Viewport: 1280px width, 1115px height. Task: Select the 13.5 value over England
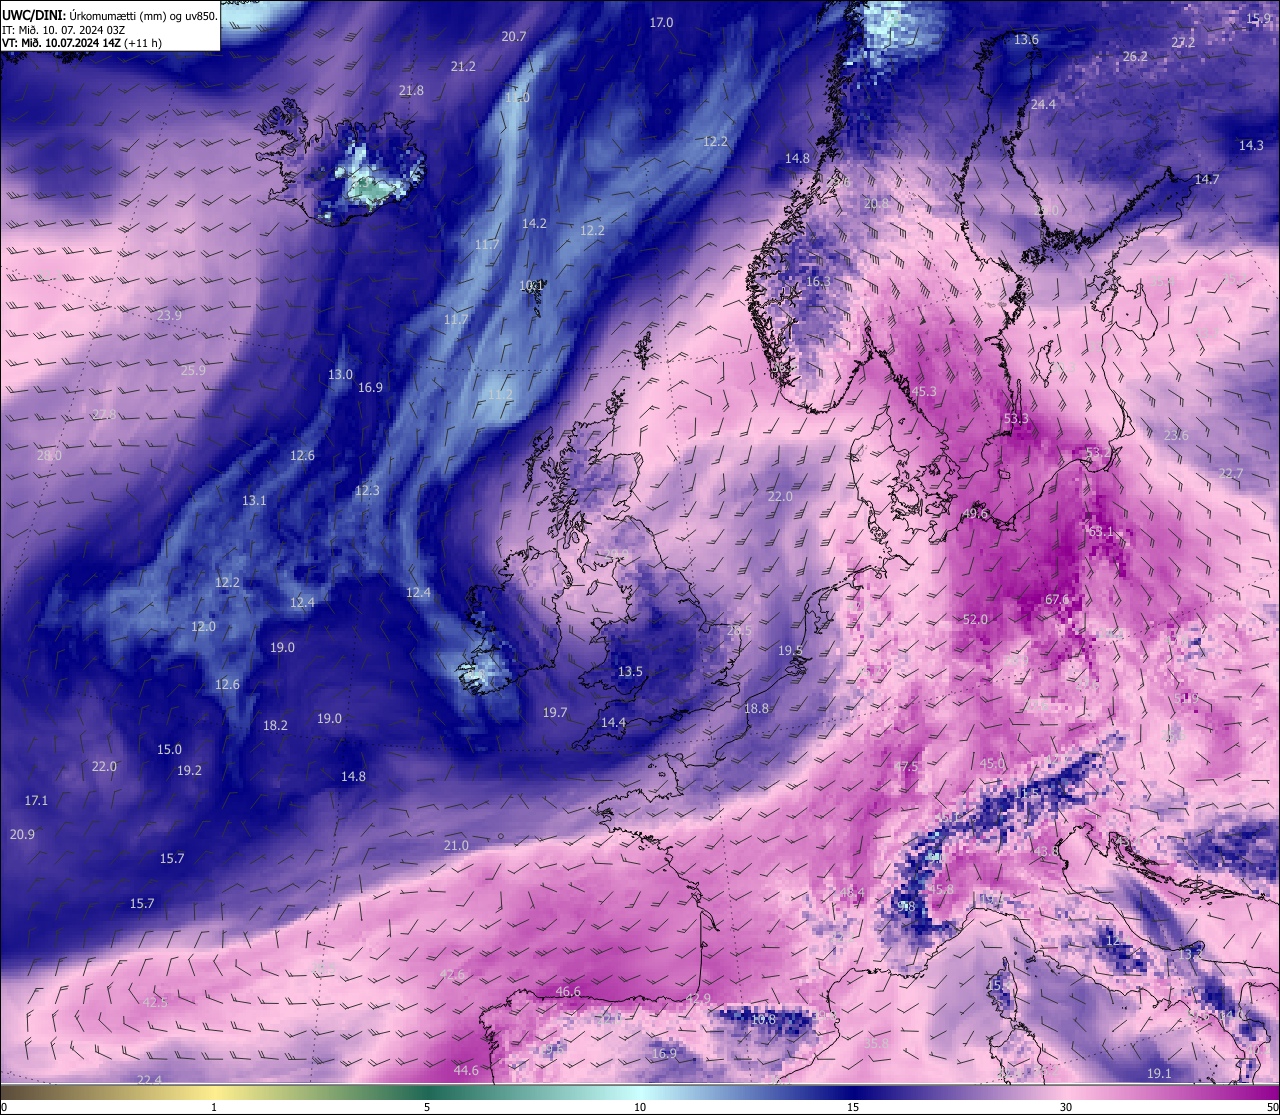click(x=630, y=671)
